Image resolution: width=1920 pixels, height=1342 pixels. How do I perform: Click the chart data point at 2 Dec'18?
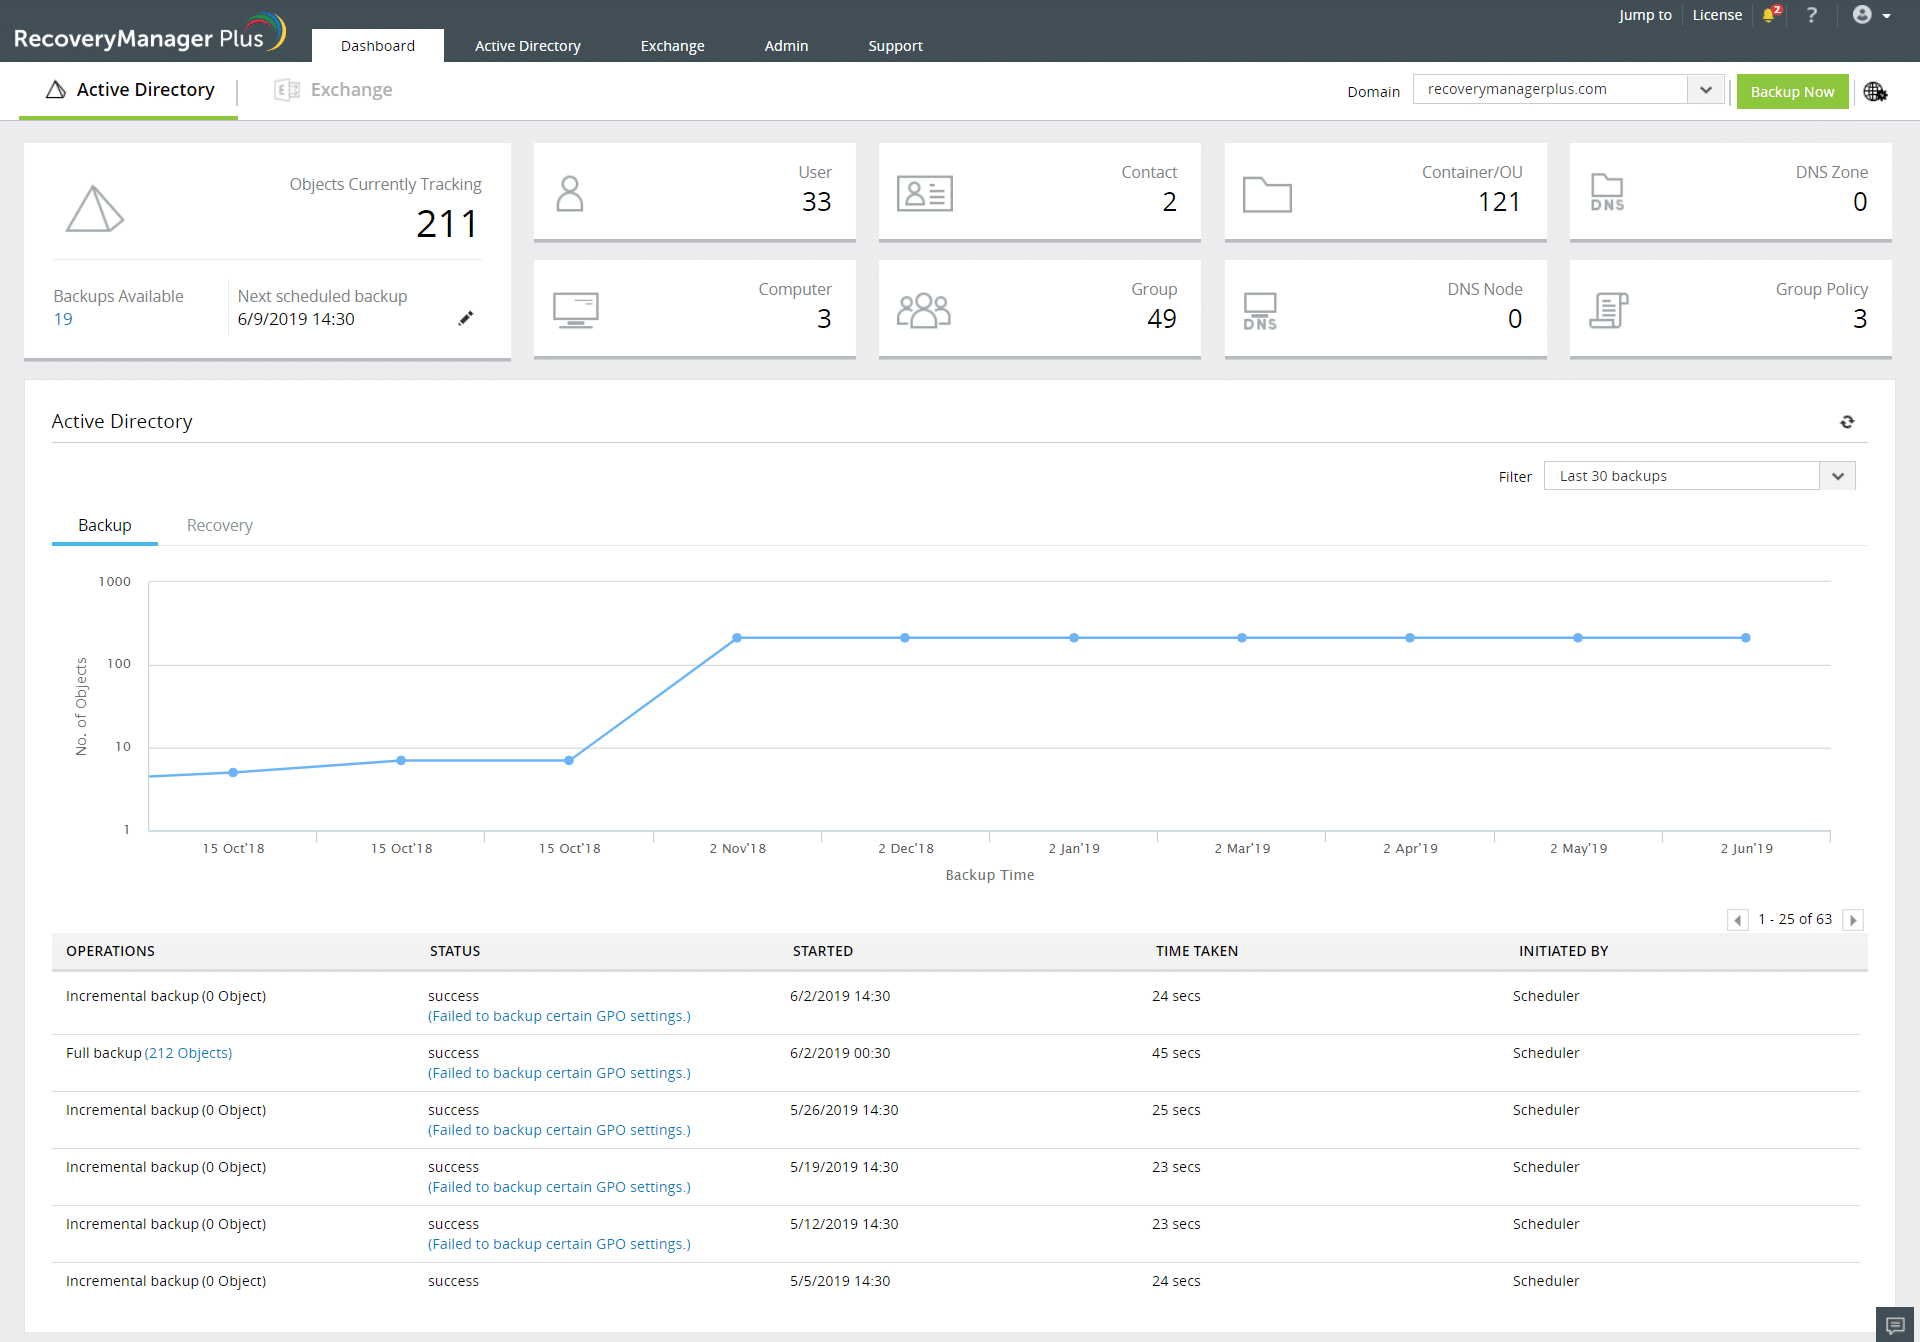pos(905,638)
